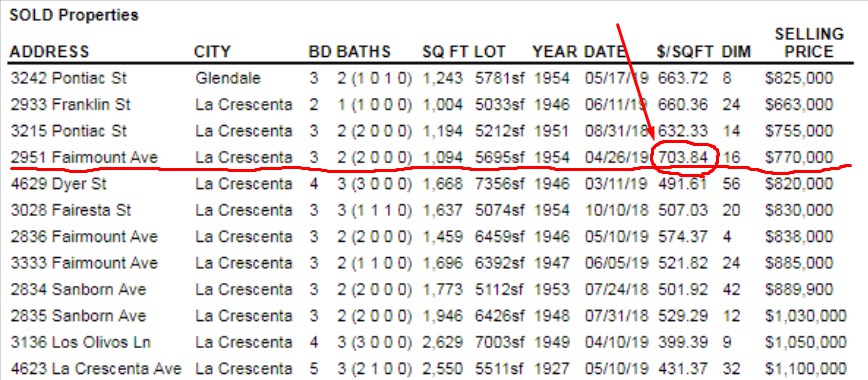Click the 2,550 square feet value
This screenshot has width=868, height=380.
tap(443, 368)
